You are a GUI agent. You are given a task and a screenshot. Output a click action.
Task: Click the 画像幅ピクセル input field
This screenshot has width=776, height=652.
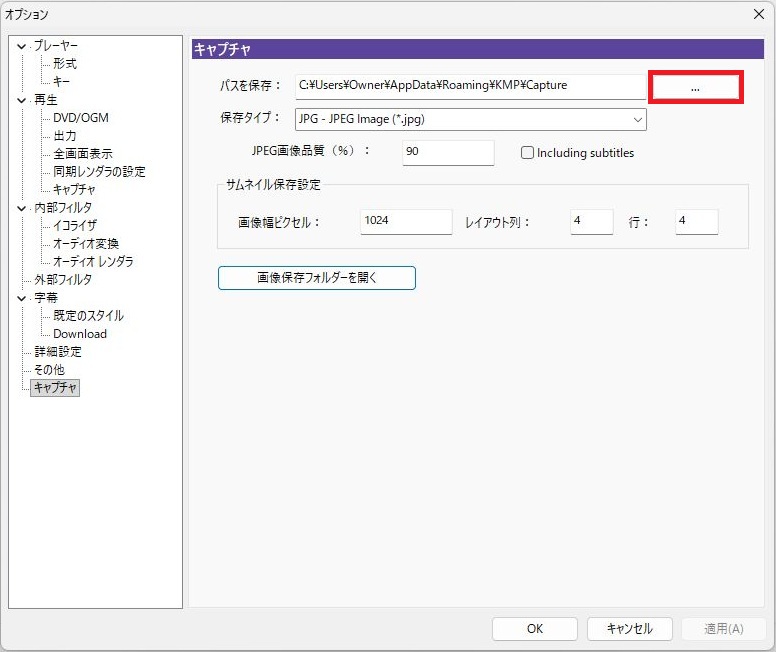coord(405,221)
